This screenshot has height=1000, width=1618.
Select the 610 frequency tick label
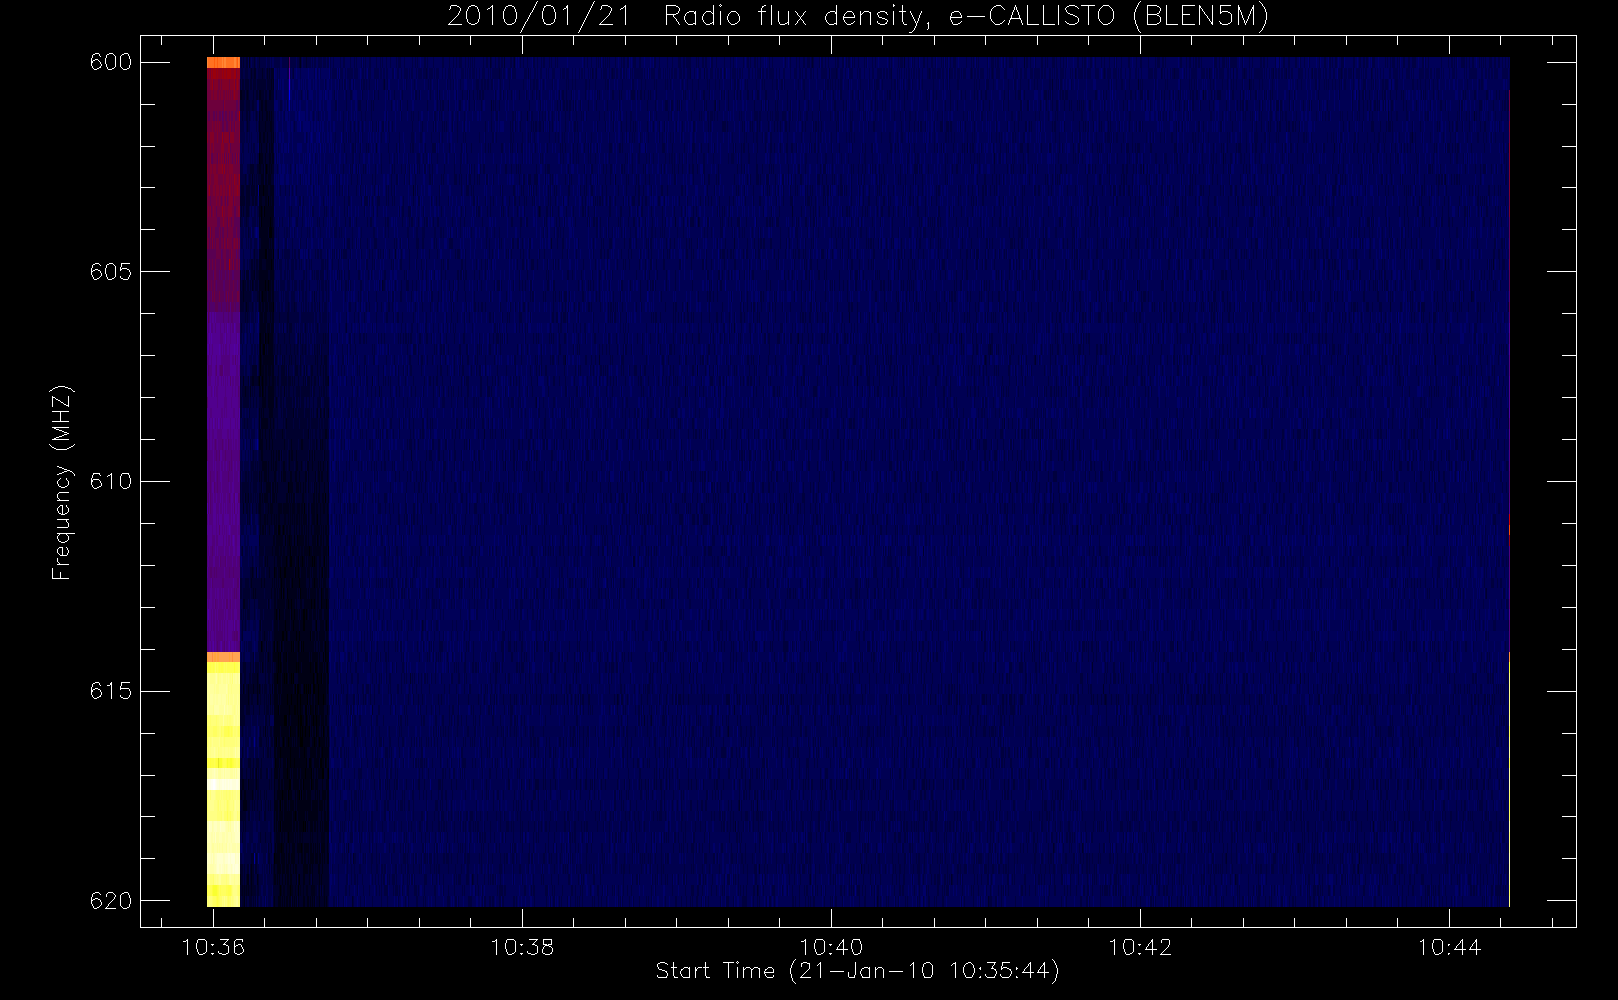(111, 481)
